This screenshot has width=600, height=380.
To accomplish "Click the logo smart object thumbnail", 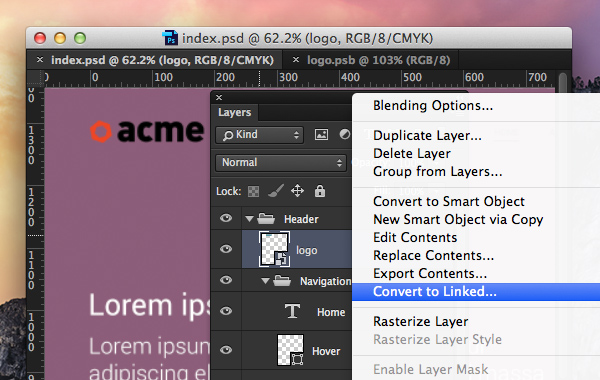I will (274, 249).
